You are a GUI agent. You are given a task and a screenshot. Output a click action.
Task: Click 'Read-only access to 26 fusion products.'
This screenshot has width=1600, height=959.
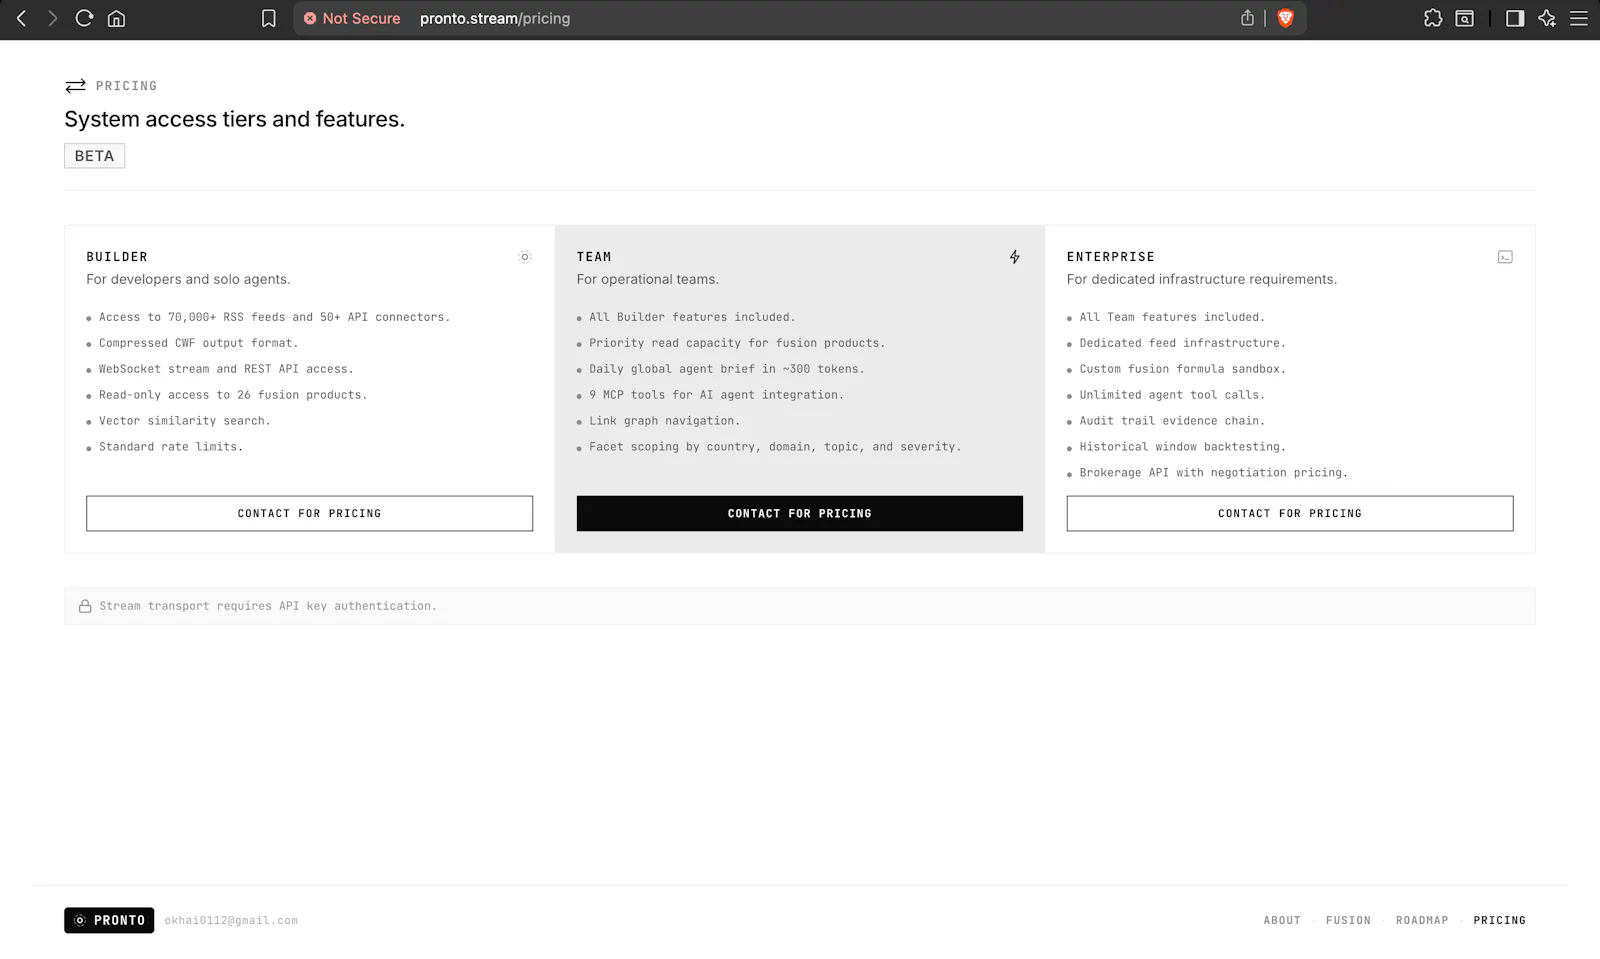pos(233,395)
